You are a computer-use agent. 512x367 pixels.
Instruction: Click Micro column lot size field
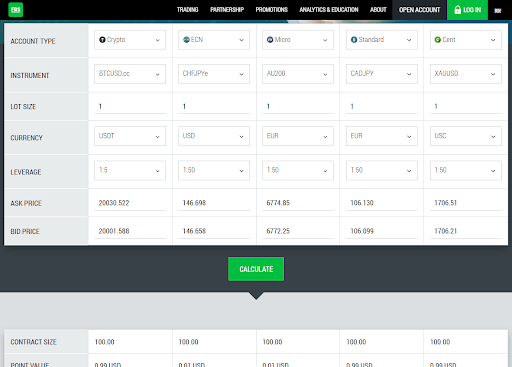coord(298,107)
